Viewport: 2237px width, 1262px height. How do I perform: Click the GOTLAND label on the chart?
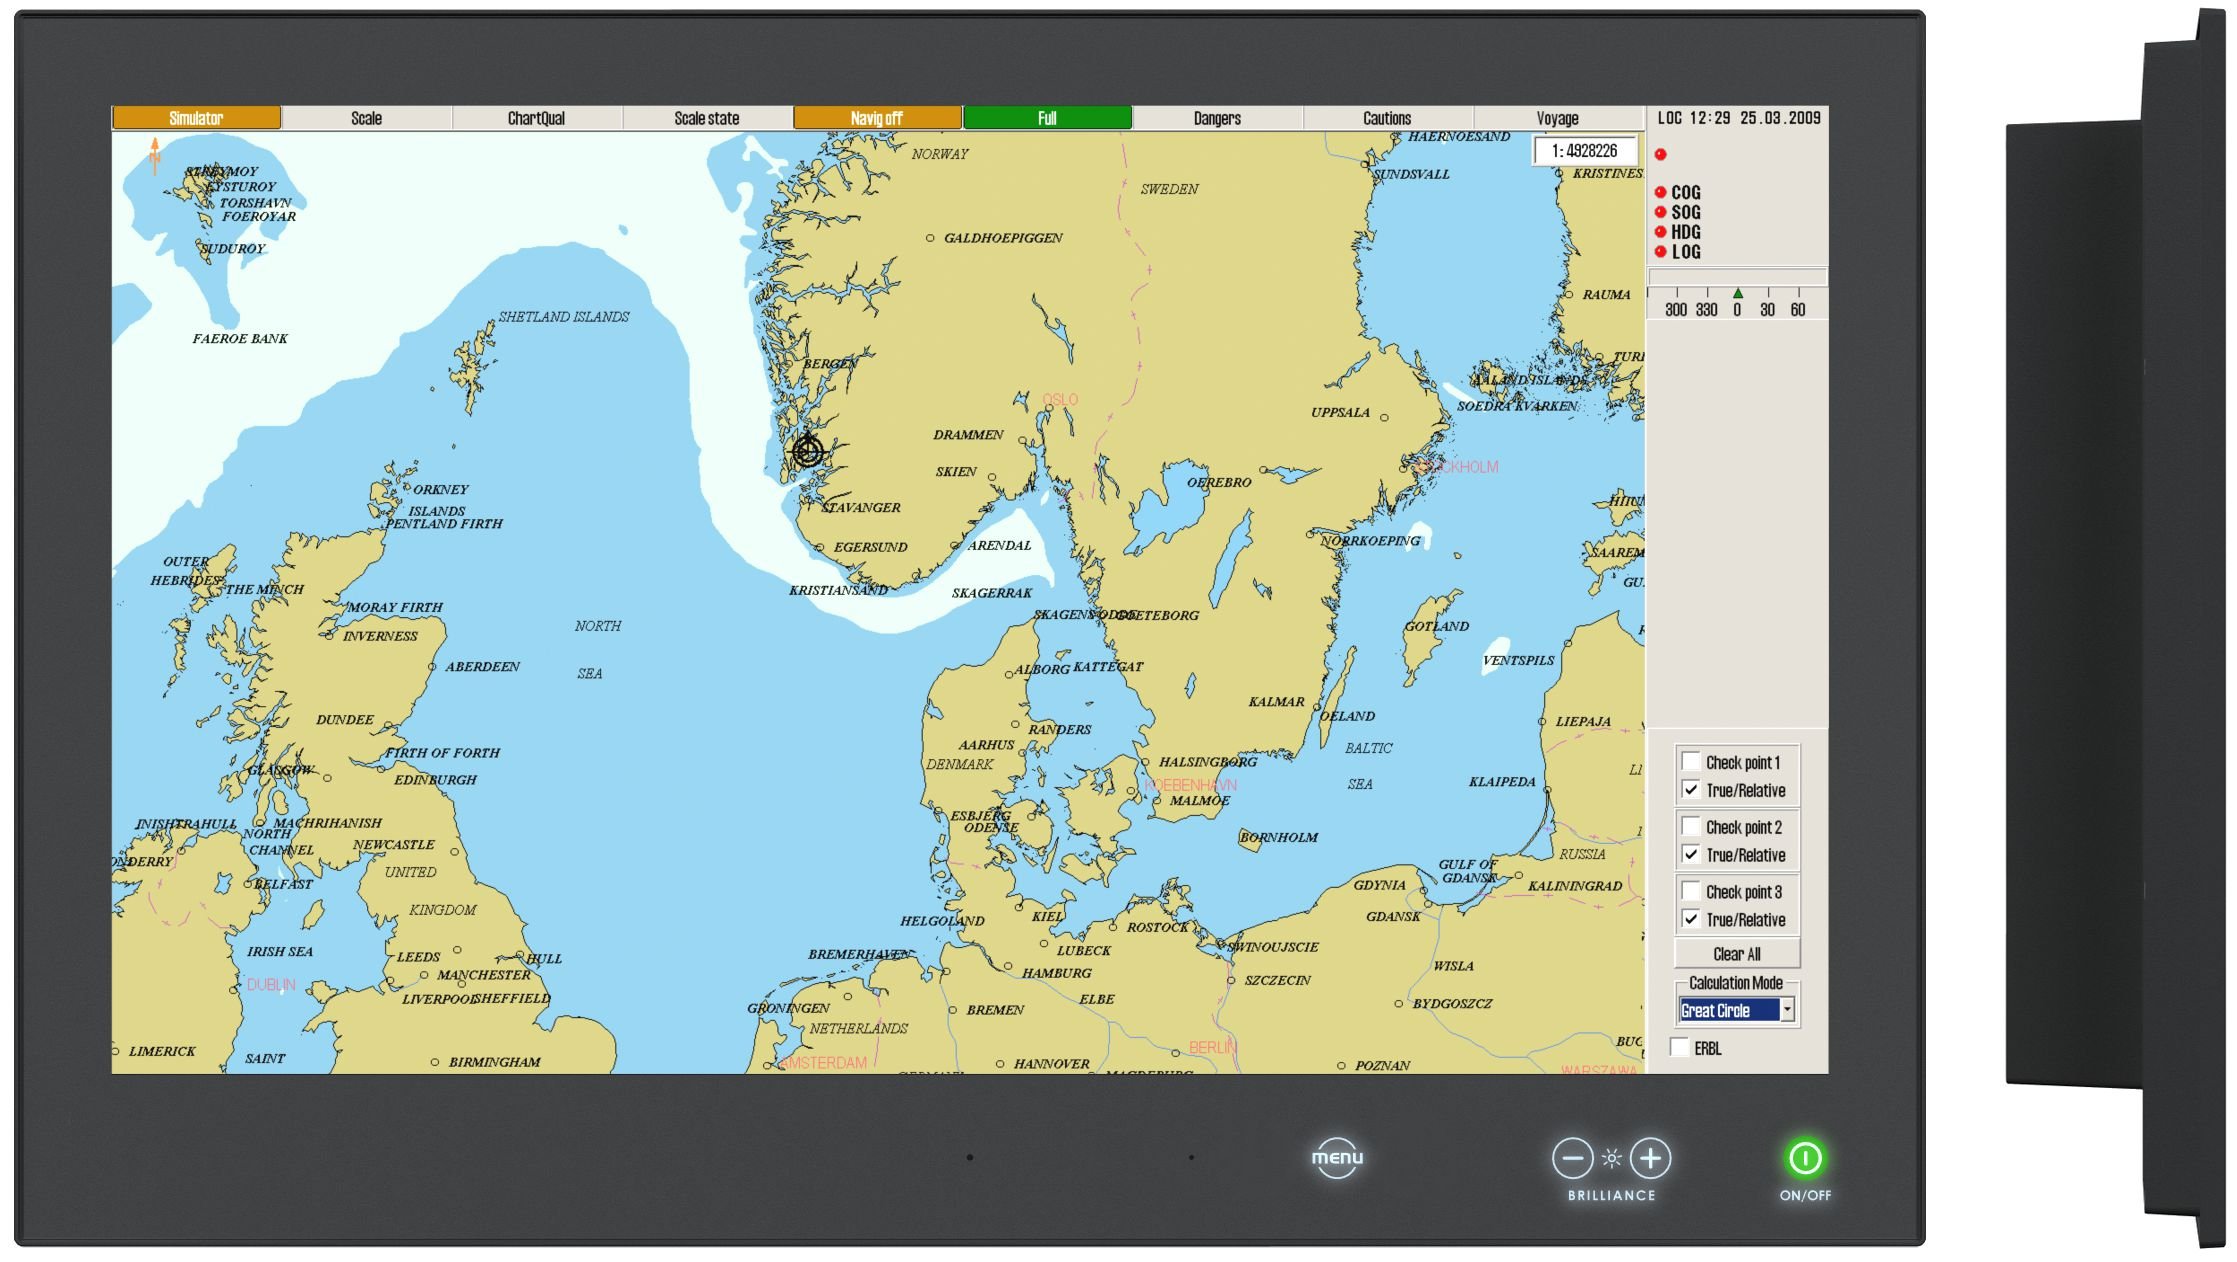(x=1437, y=626)
